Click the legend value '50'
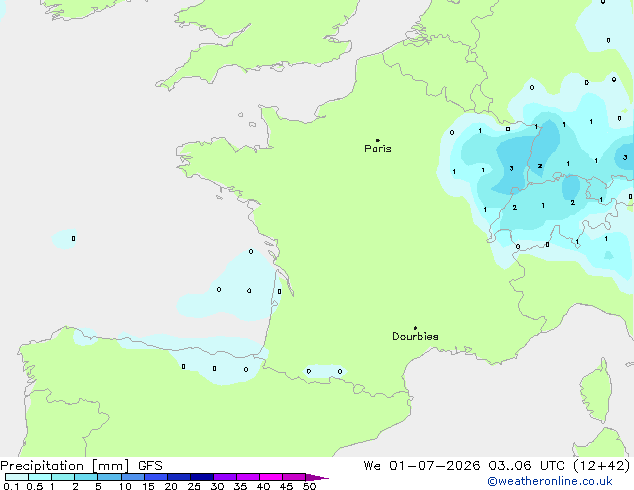This screenshot has height=490, width=634. [309, 486]
